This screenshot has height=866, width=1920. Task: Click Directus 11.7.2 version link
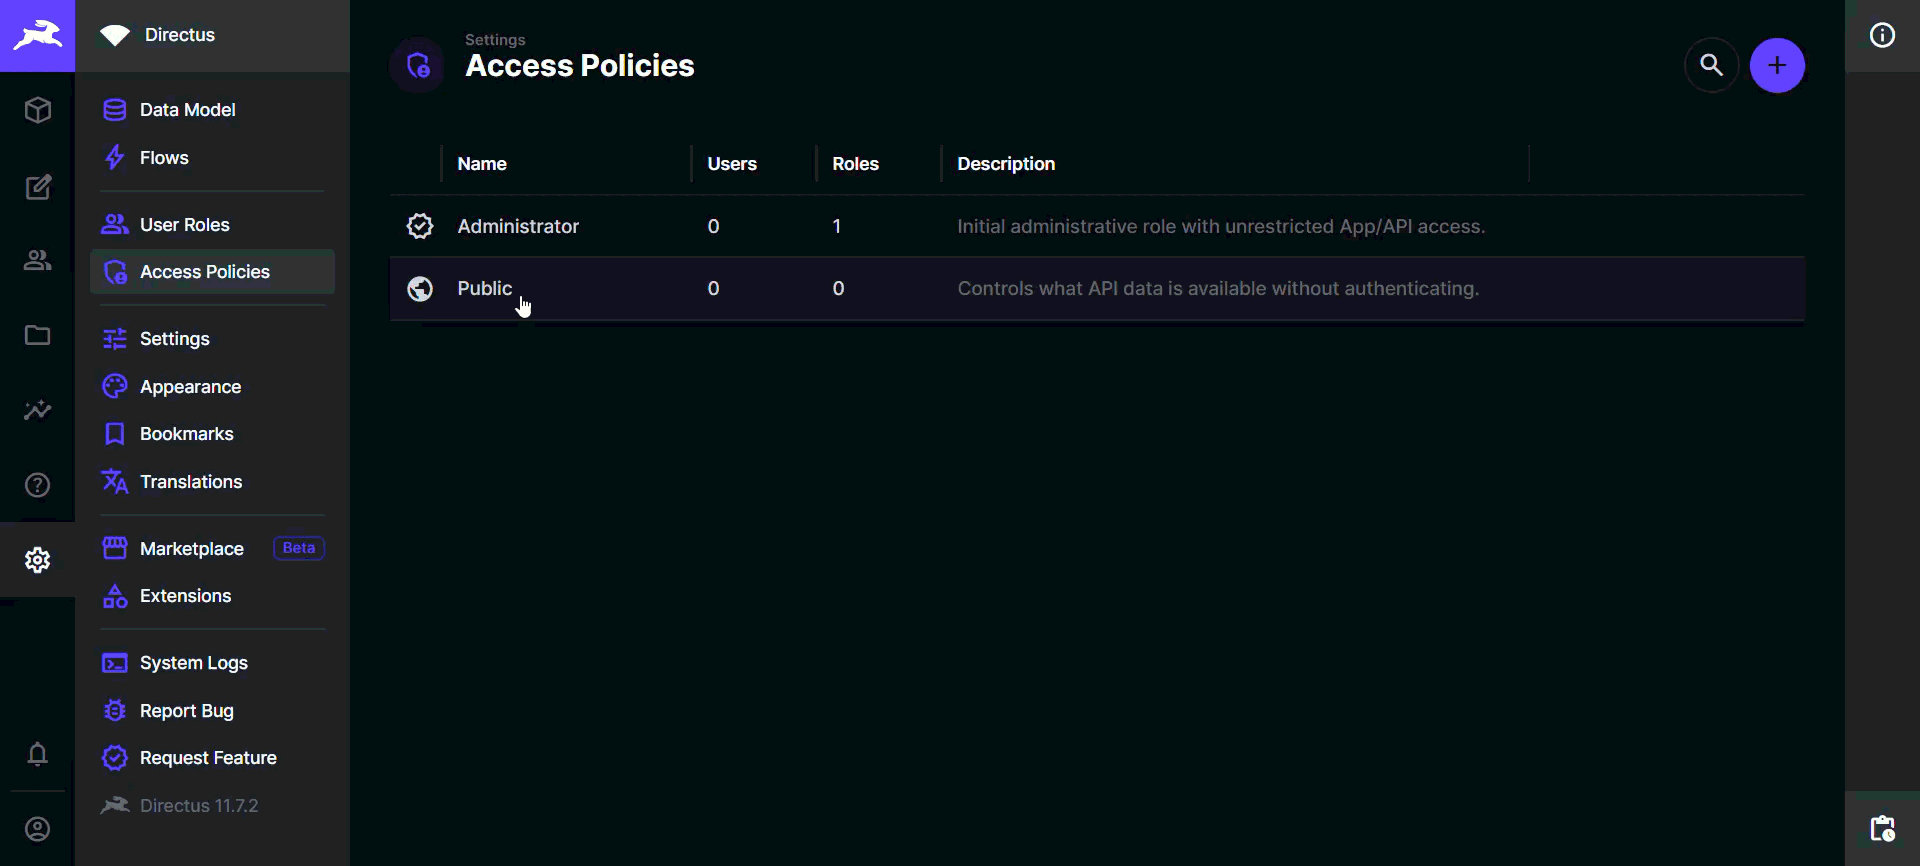(x=212, y=806)
